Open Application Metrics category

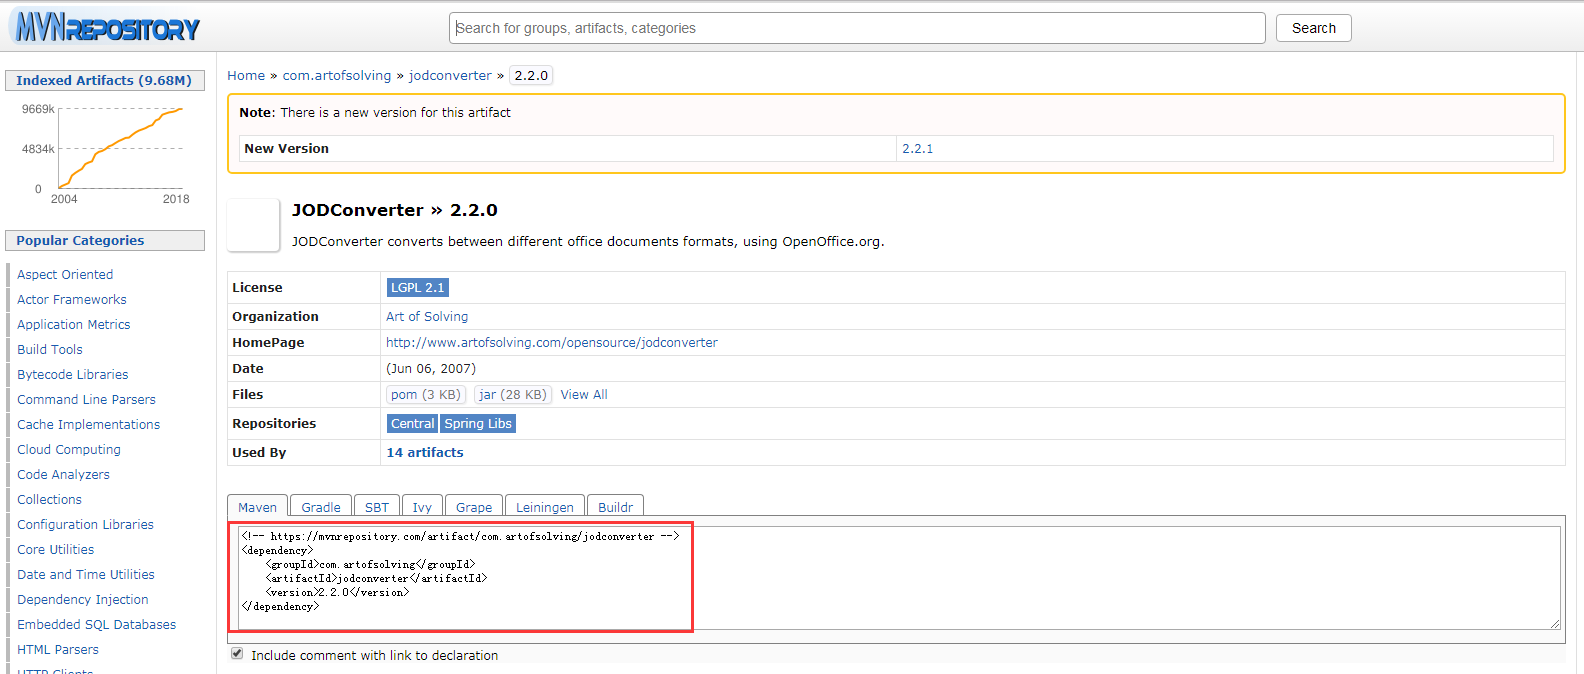point(74,325)
